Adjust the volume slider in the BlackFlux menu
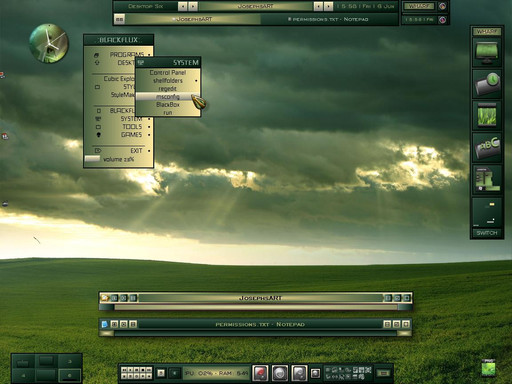This screenshot has width=512, height=384. click(92, 159)
